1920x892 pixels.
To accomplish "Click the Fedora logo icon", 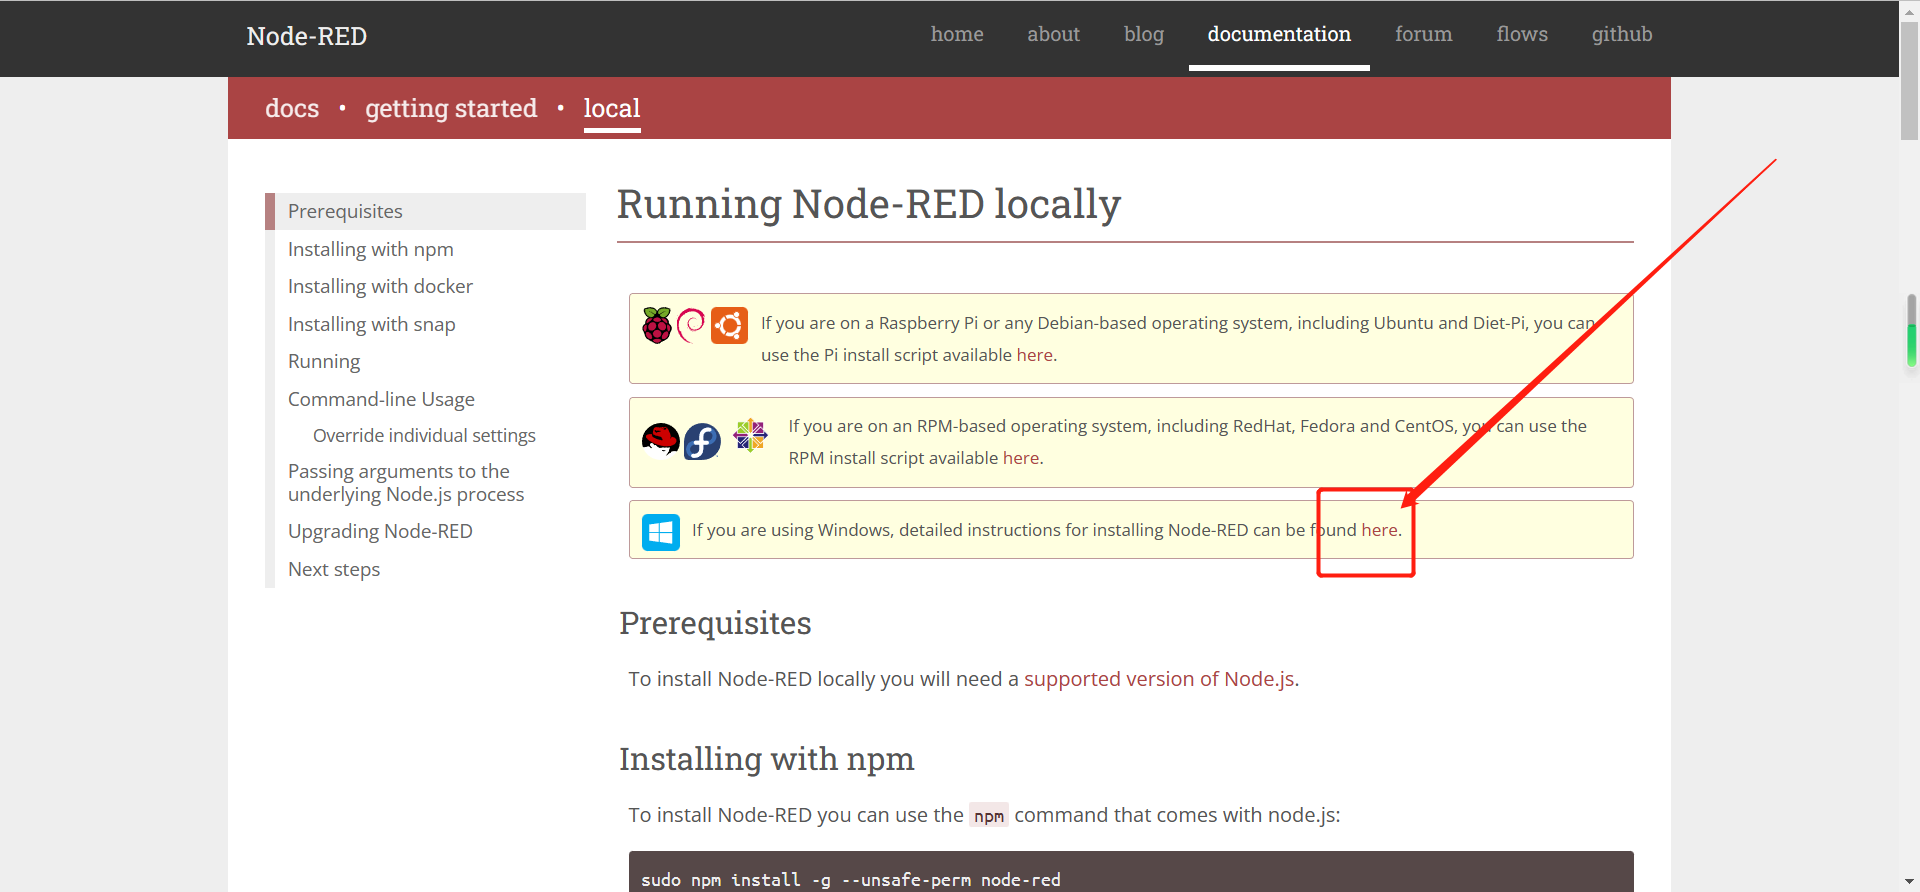I will tap(702, 441).
